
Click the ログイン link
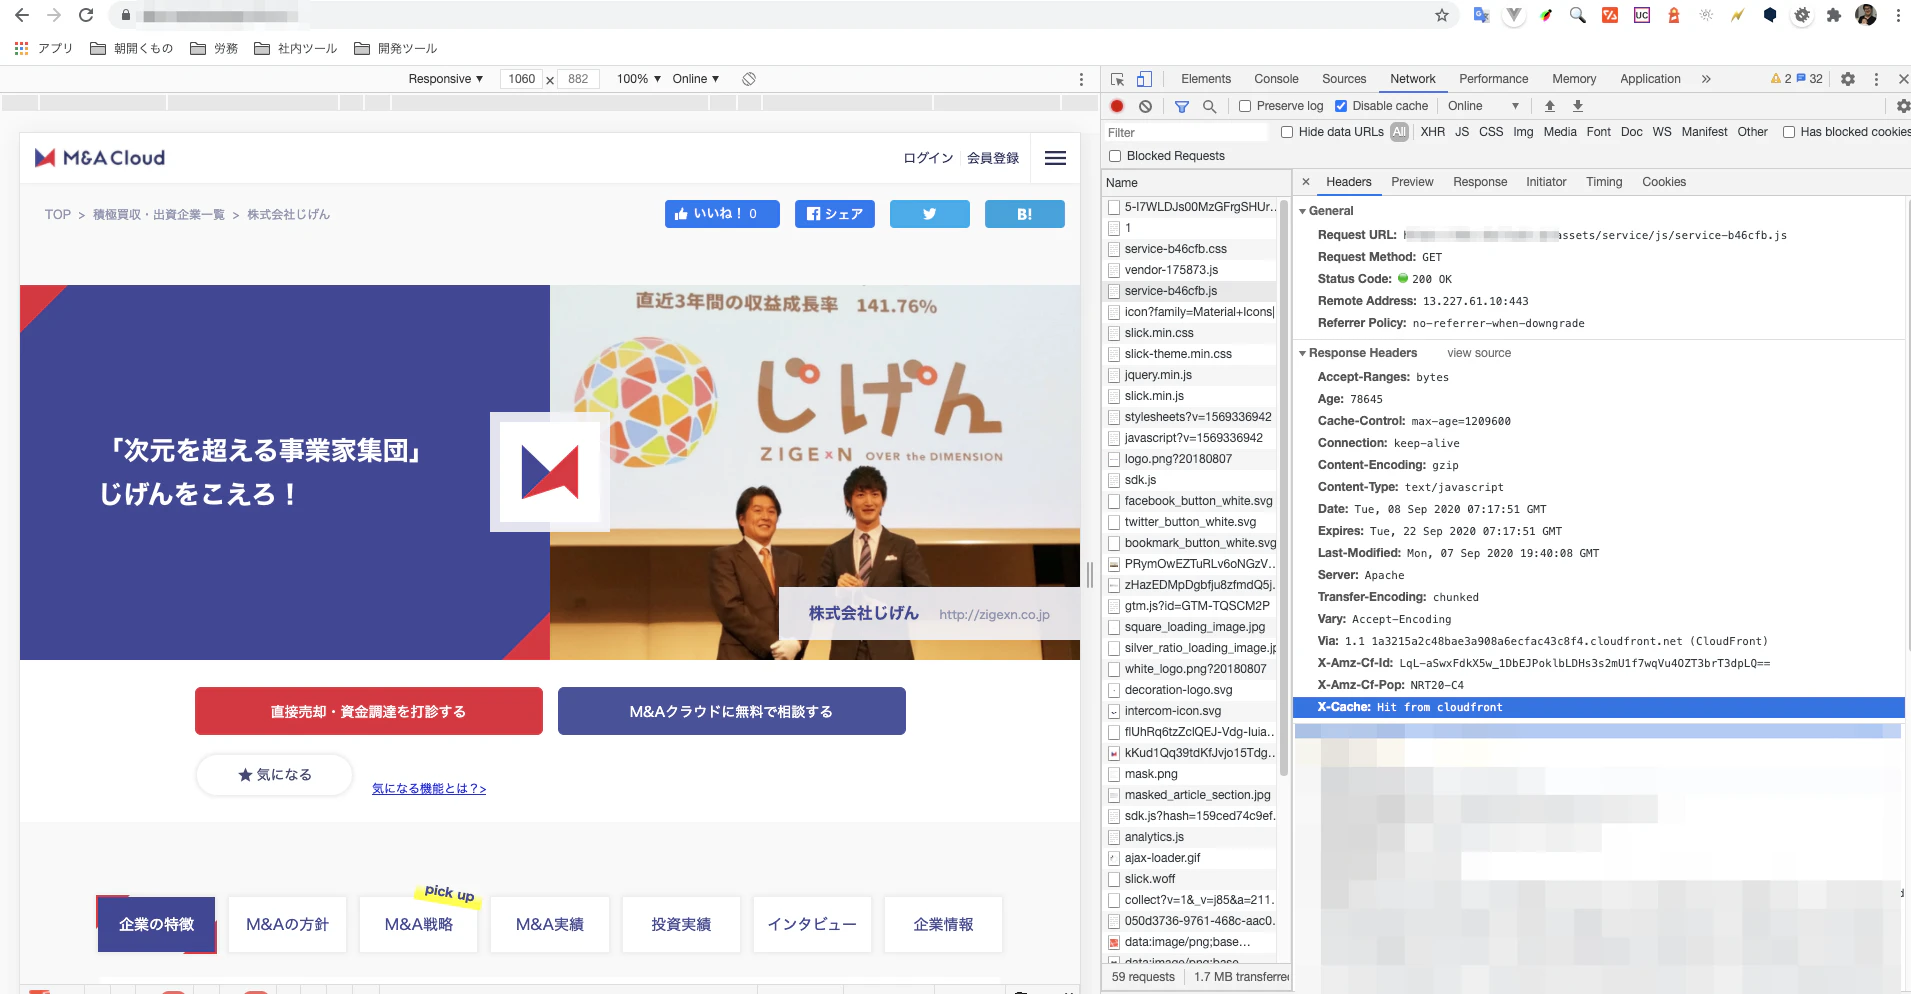click(928, 158)
